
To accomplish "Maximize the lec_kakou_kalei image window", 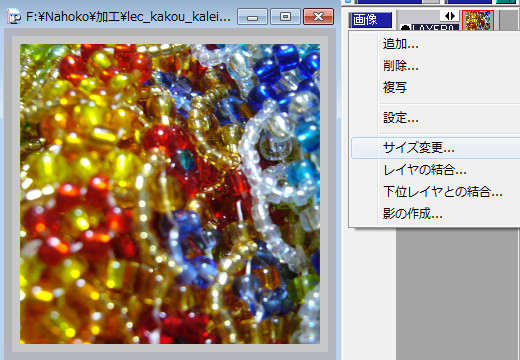I will [x=285, y=17].
